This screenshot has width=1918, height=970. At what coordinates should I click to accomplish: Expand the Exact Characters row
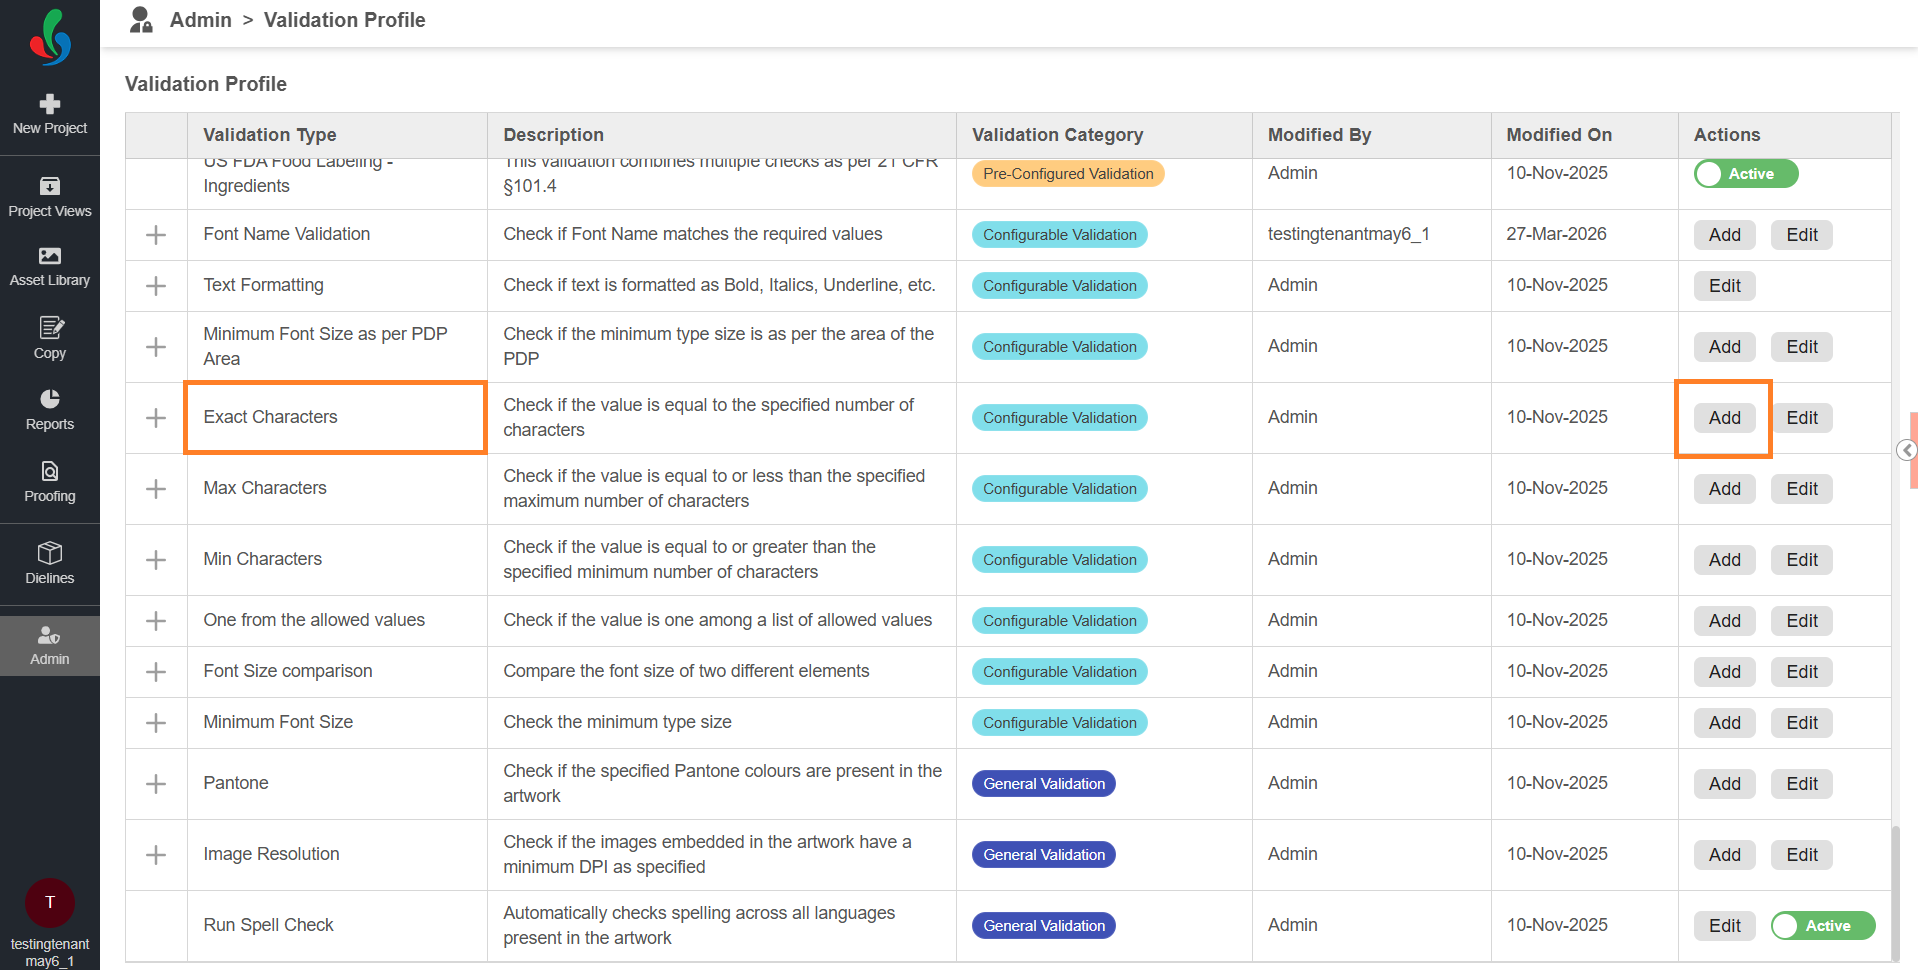(x=156, y=418)
